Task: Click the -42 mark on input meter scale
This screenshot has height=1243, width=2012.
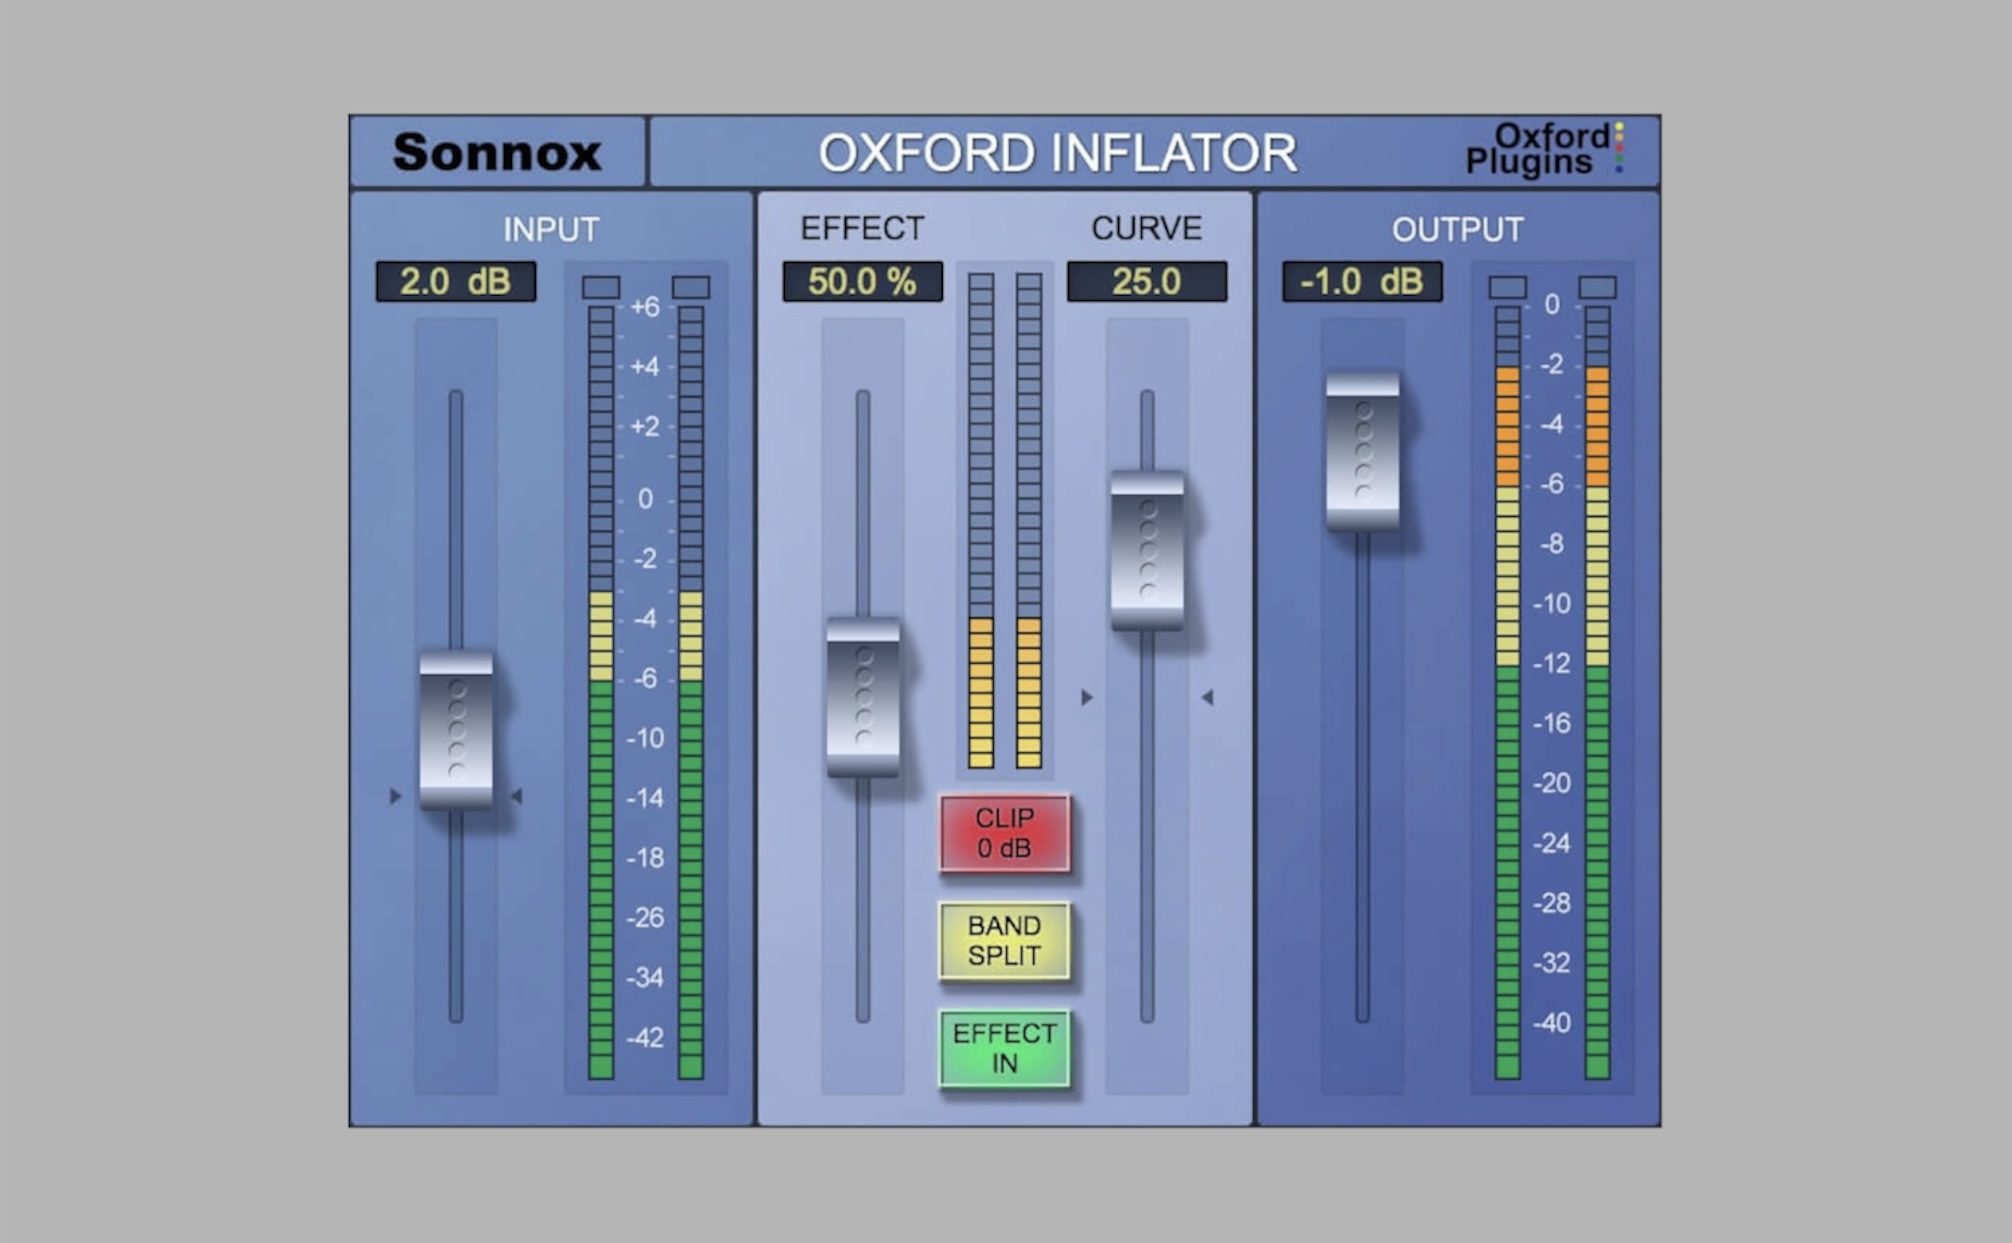Action: click(x=645, y=1038)
